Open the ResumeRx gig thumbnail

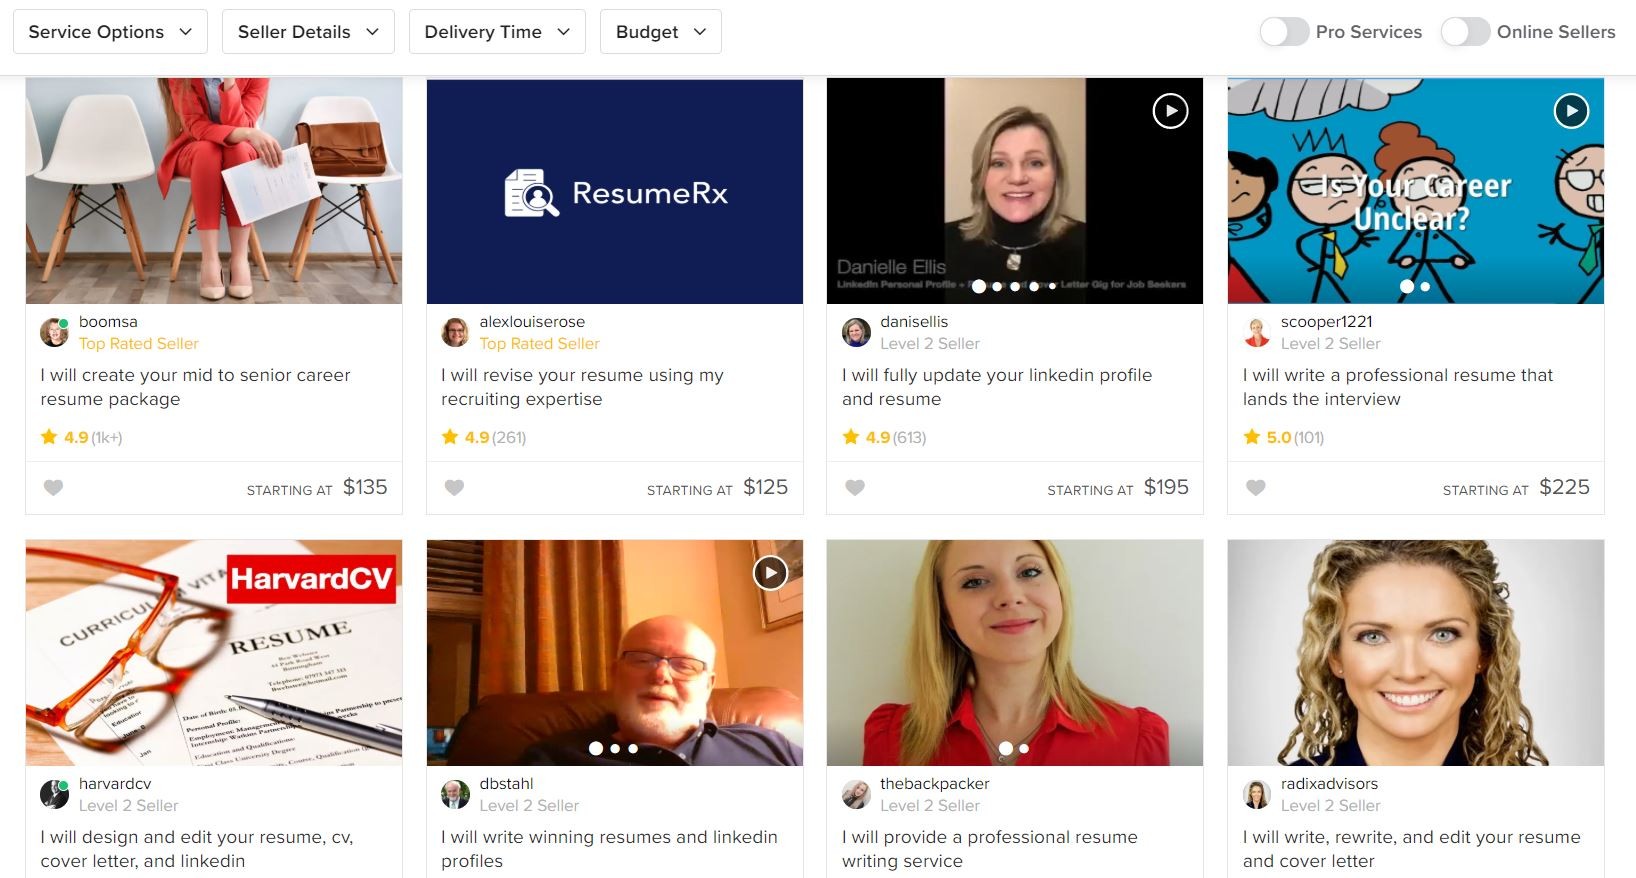click(x=614, y=191)
